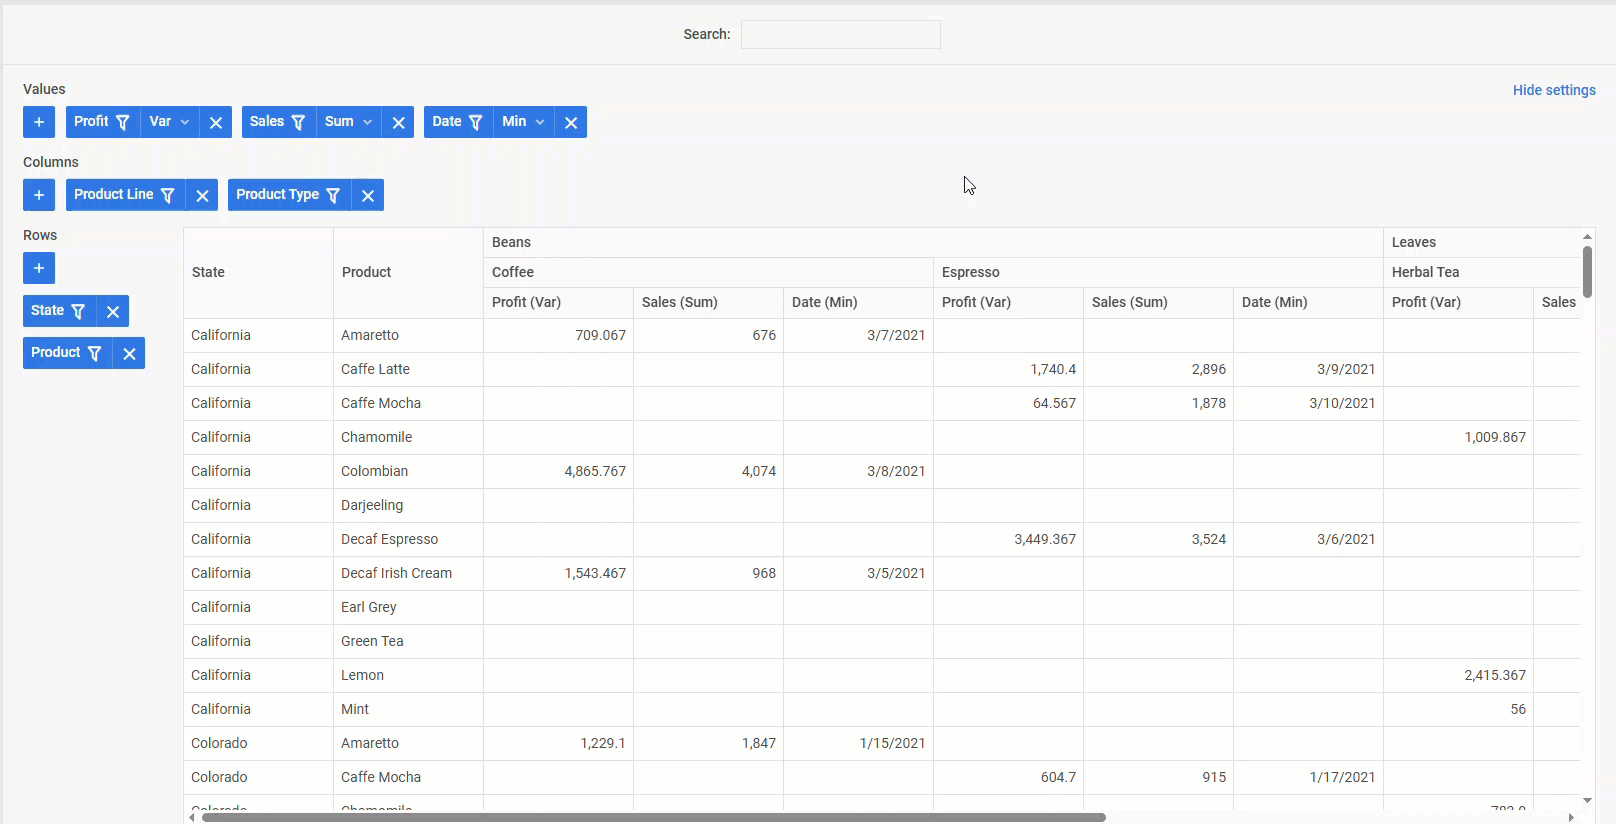This screenshot has height=824, width=1616.
Task: Select the Coffee header cell
Action: click(708, 272)
